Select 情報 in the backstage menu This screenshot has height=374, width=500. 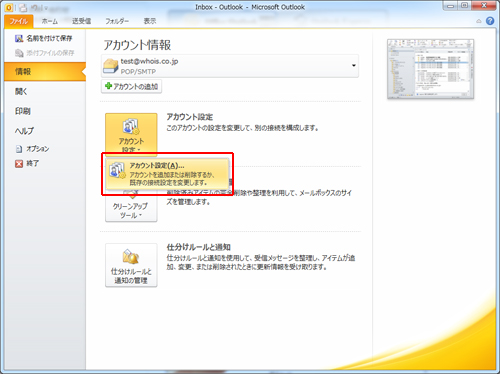[x=45, y=71]
